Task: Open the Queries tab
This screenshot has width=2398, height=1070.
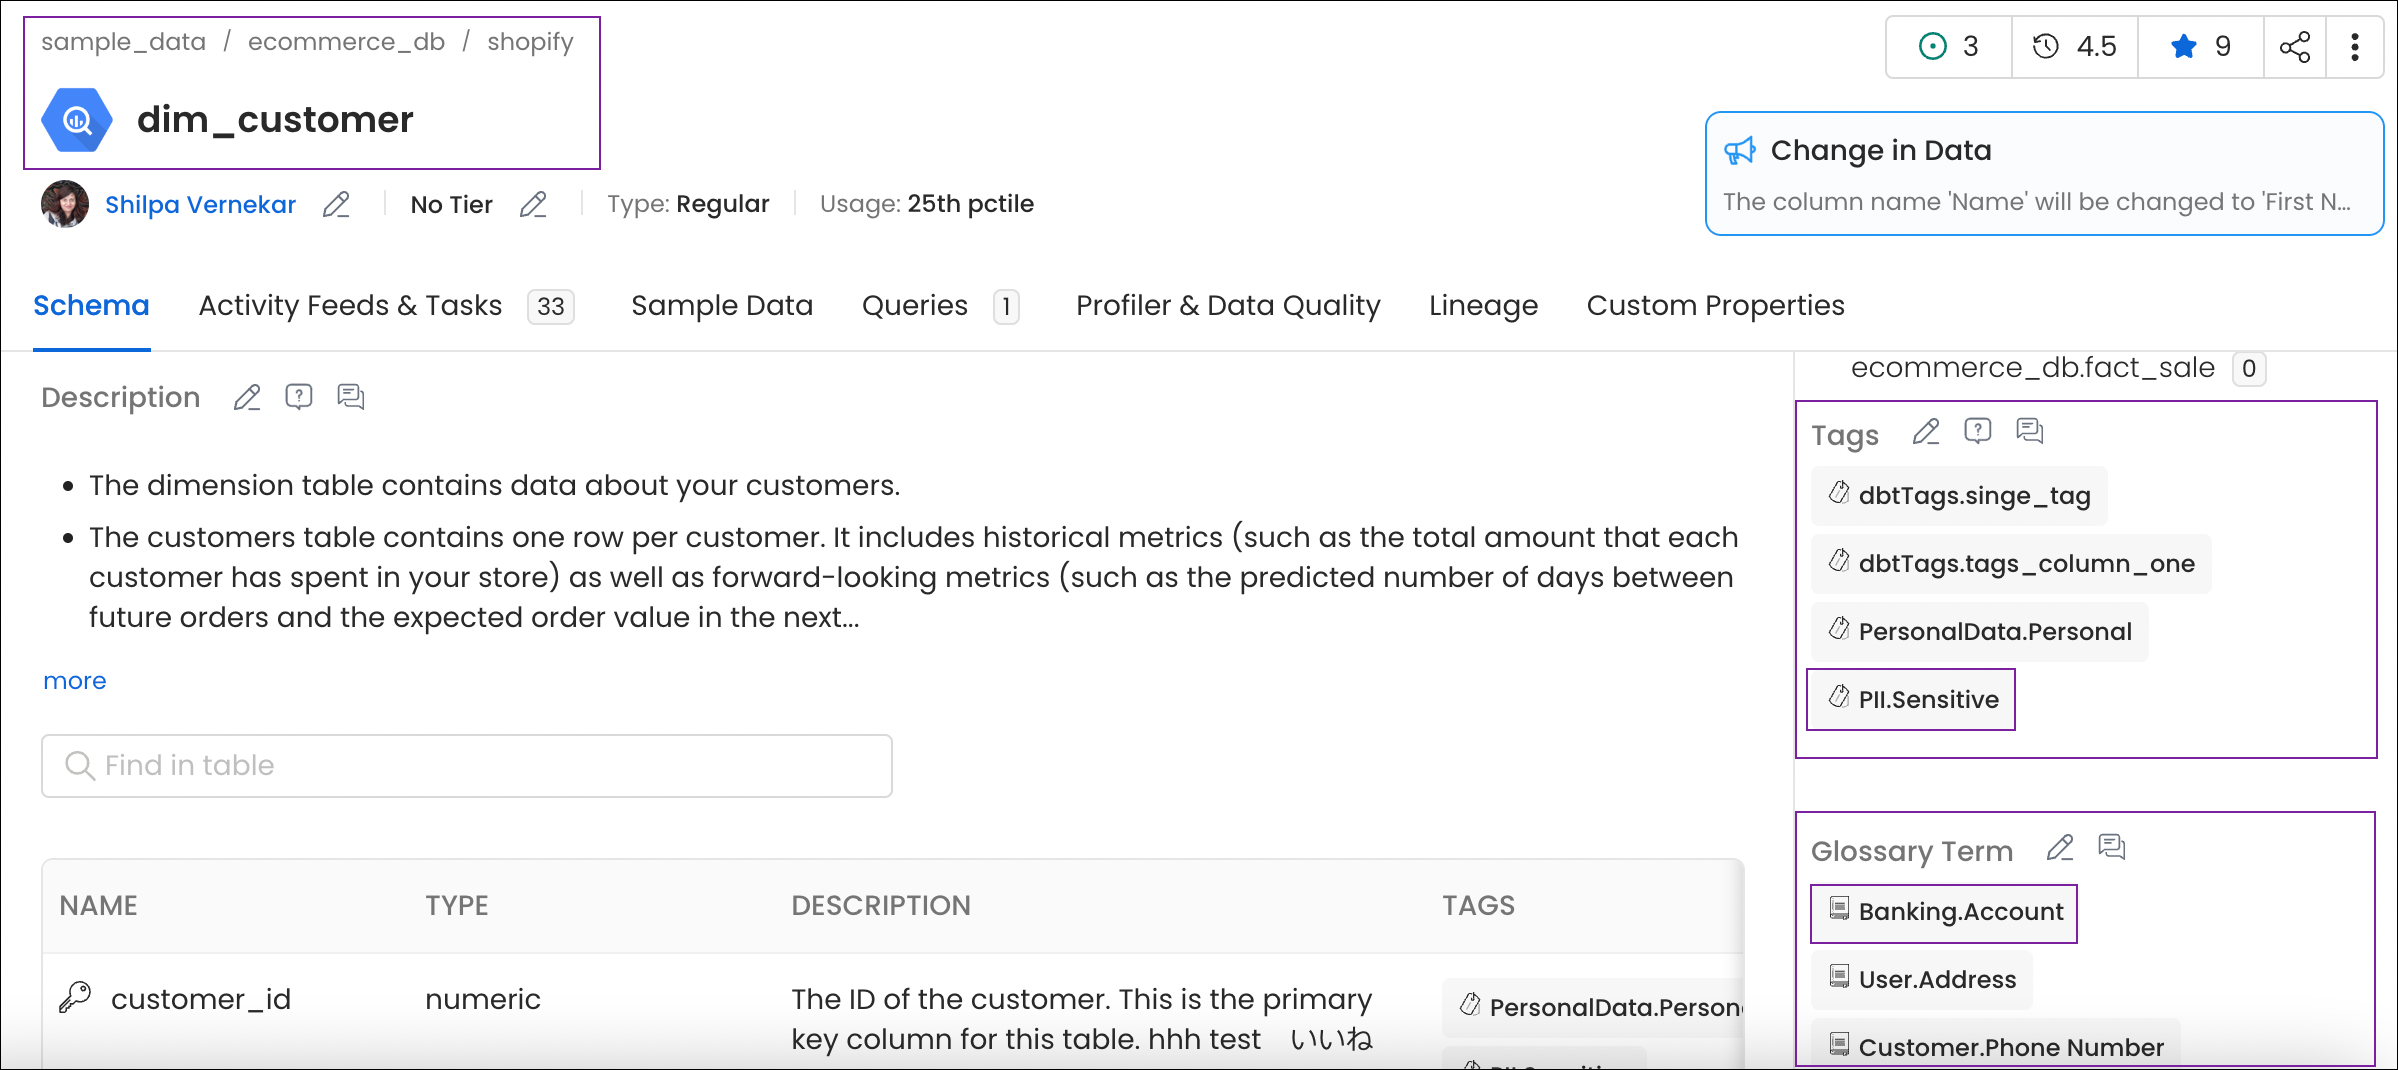Action: click(914, 305)
